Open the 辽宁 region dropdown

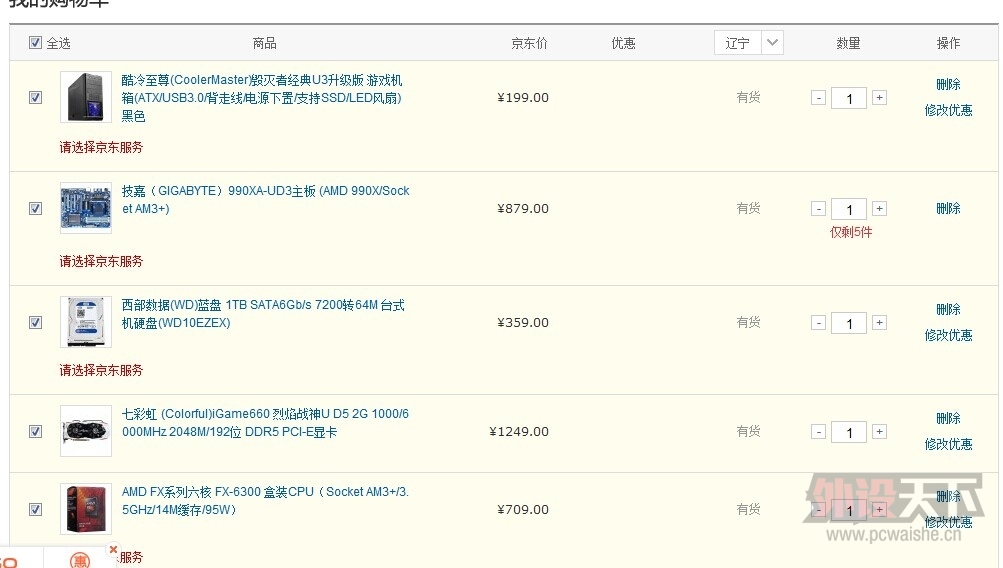748,43
